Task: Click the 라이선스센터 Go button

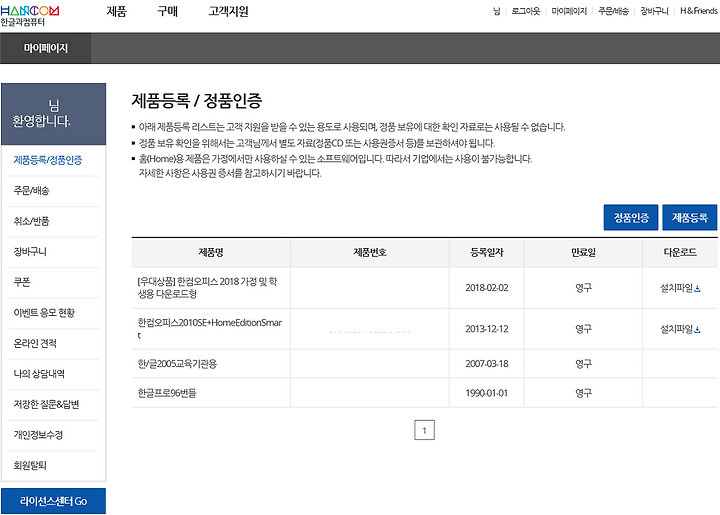Action: 53,501
